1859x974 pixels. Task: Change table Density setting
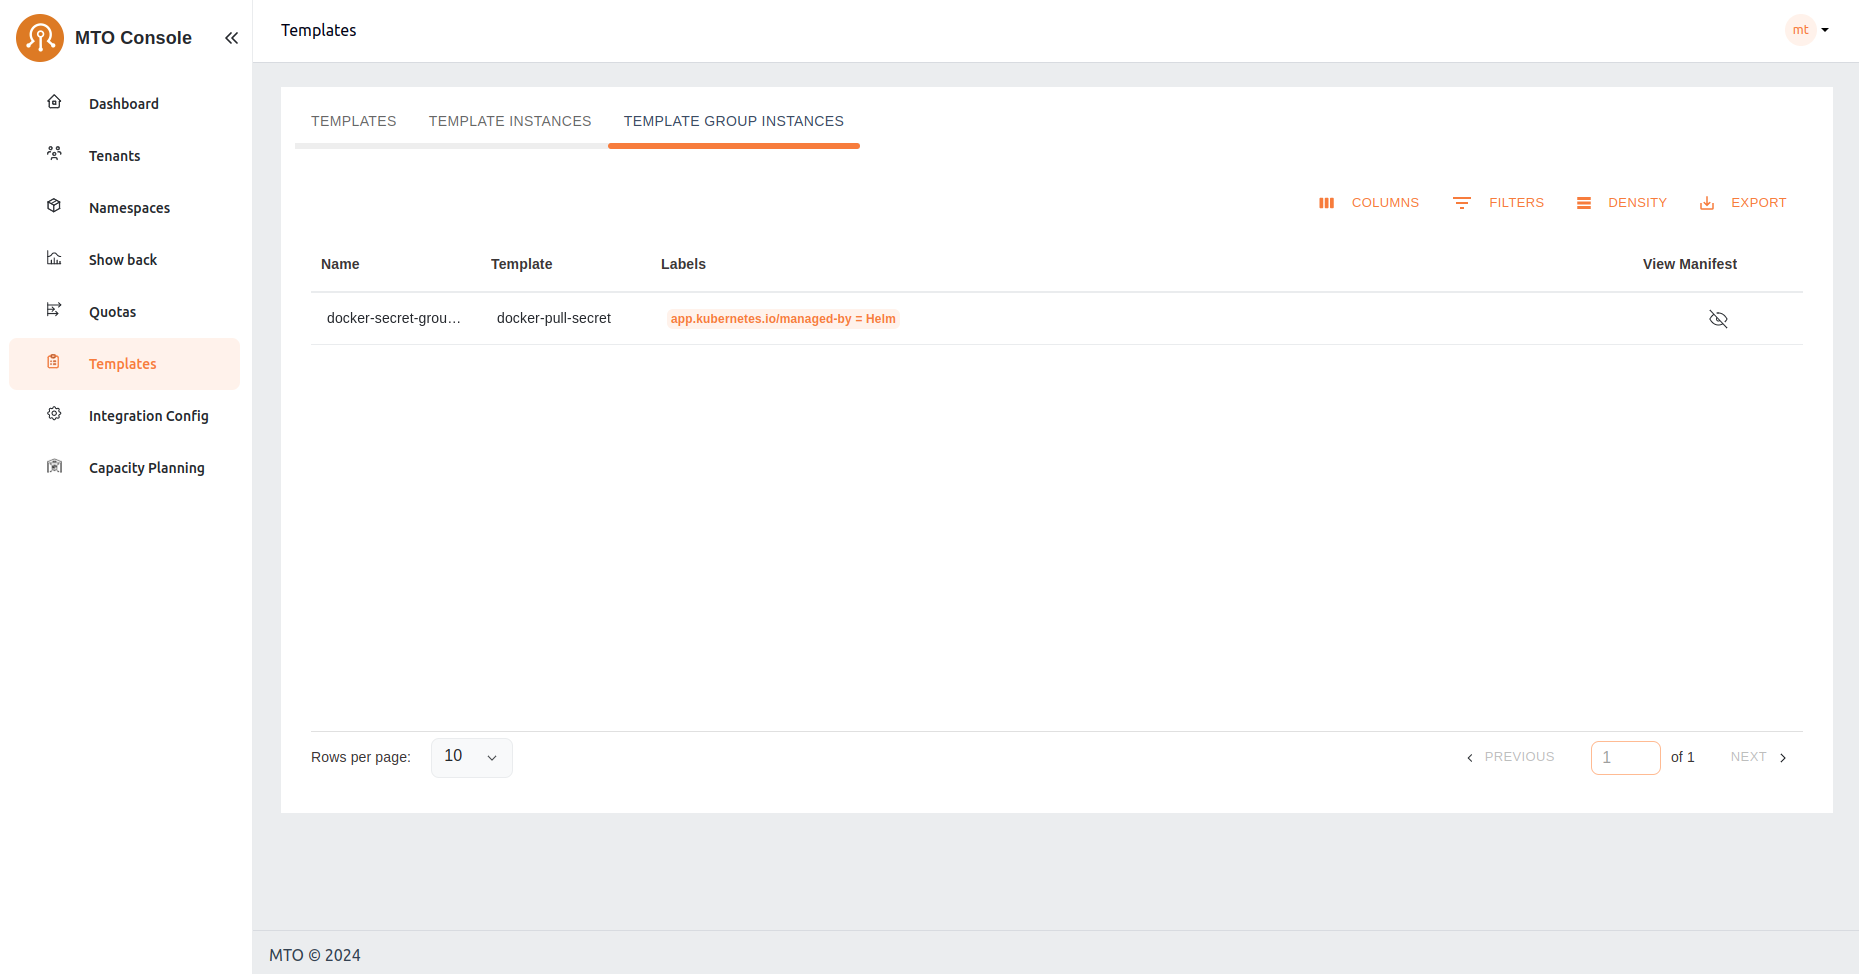pos(1621,203)
